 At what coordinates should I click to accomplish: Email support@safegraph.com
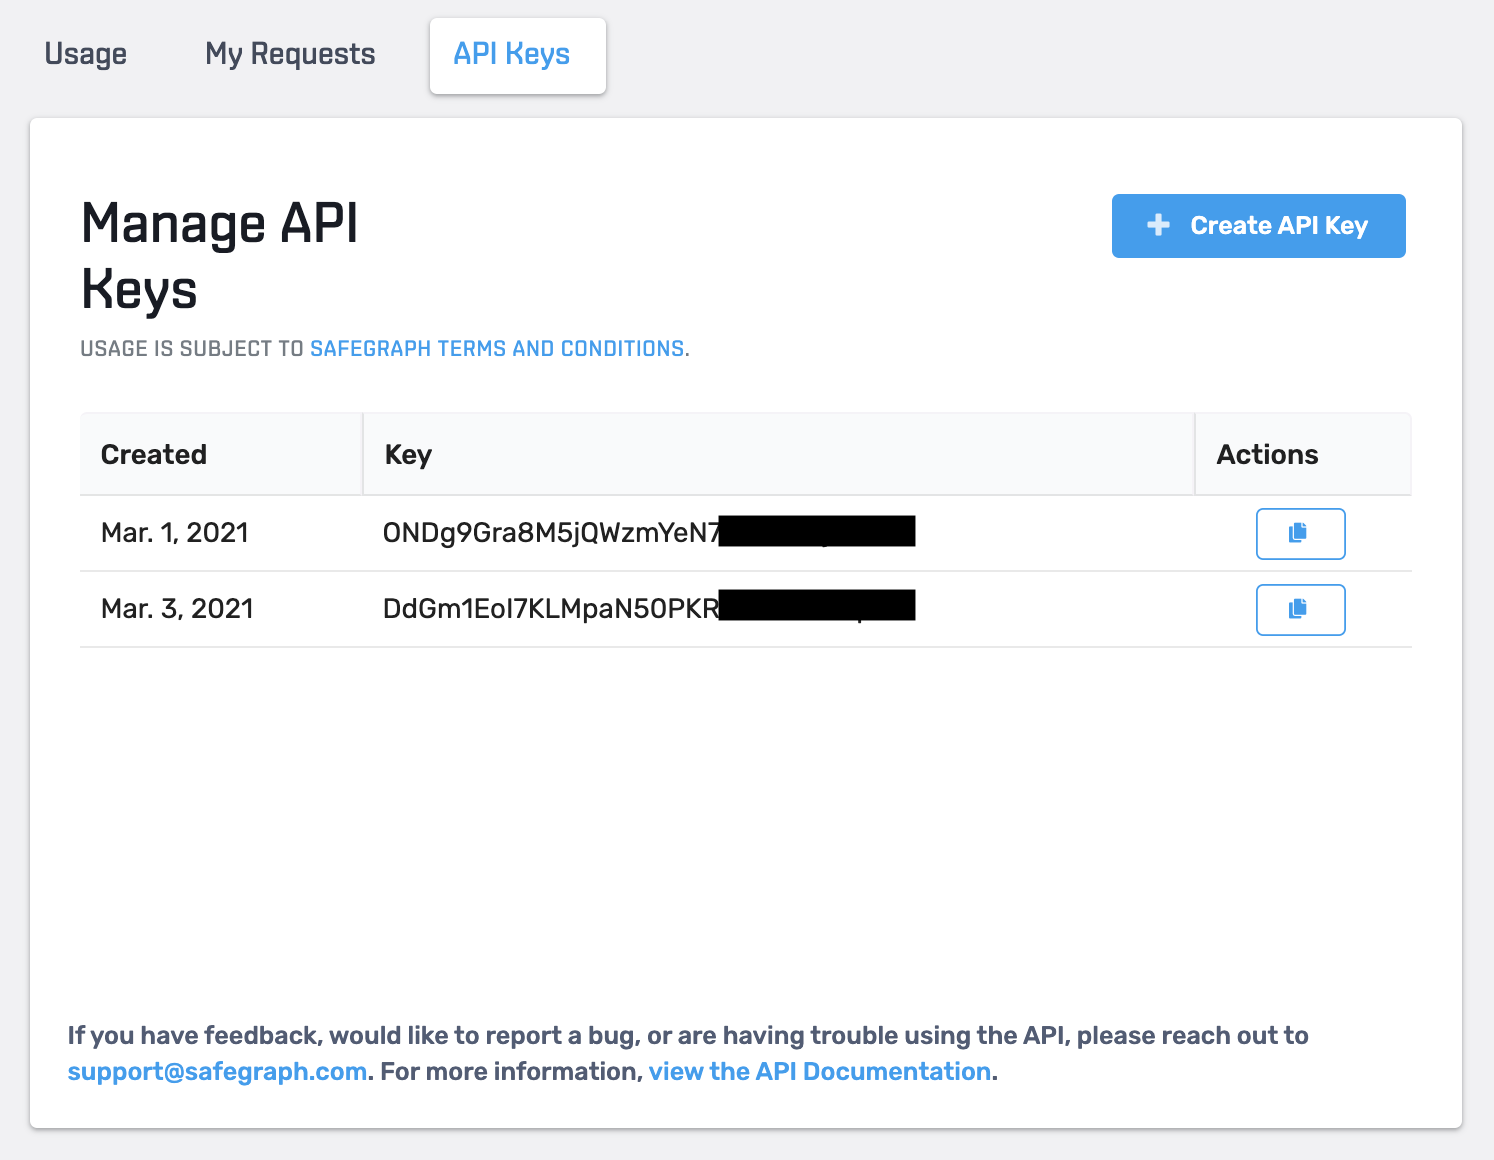[216, 1071]
